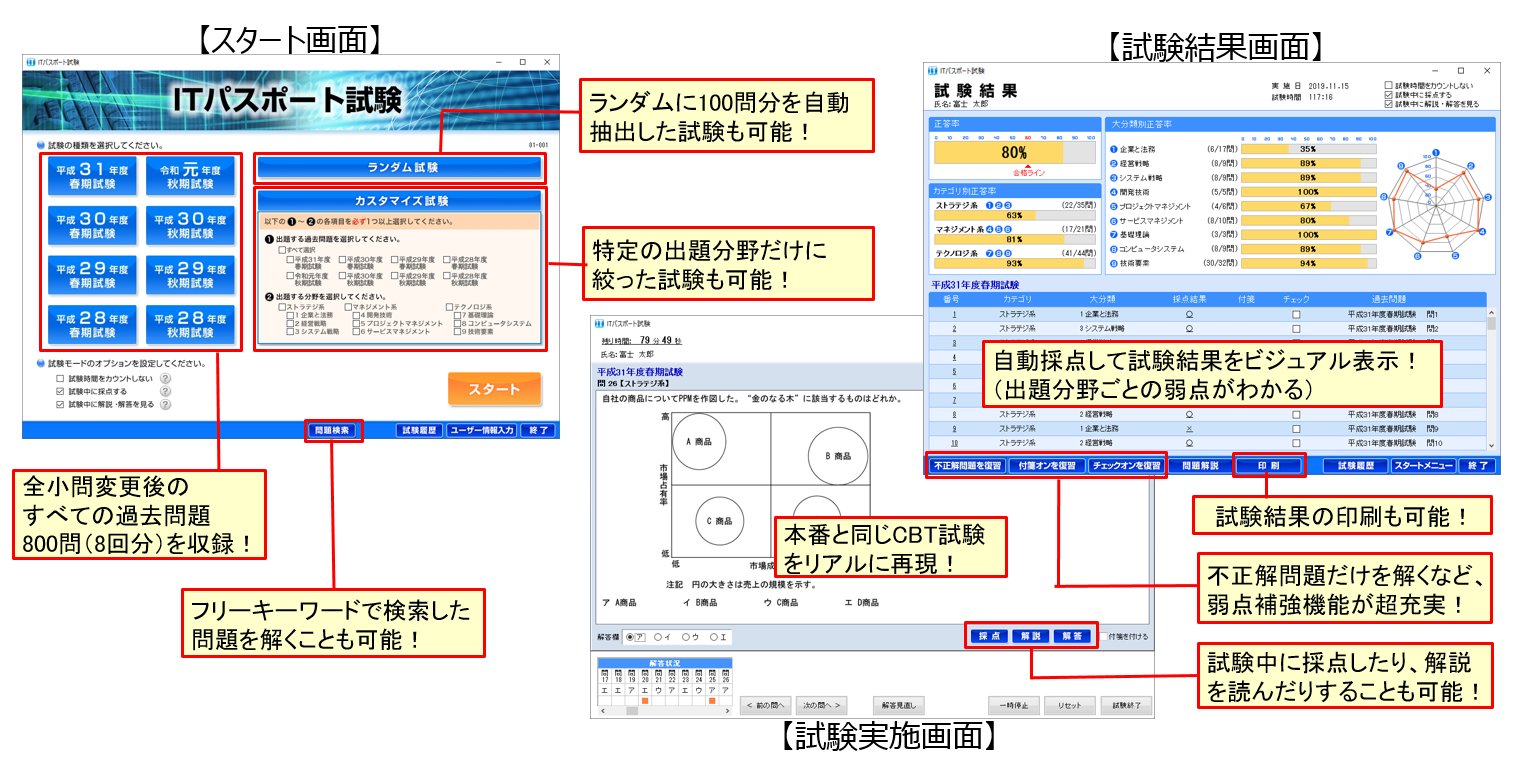Choose 平成28年度 秋期試験 exam tile

(x=191, y=325)
